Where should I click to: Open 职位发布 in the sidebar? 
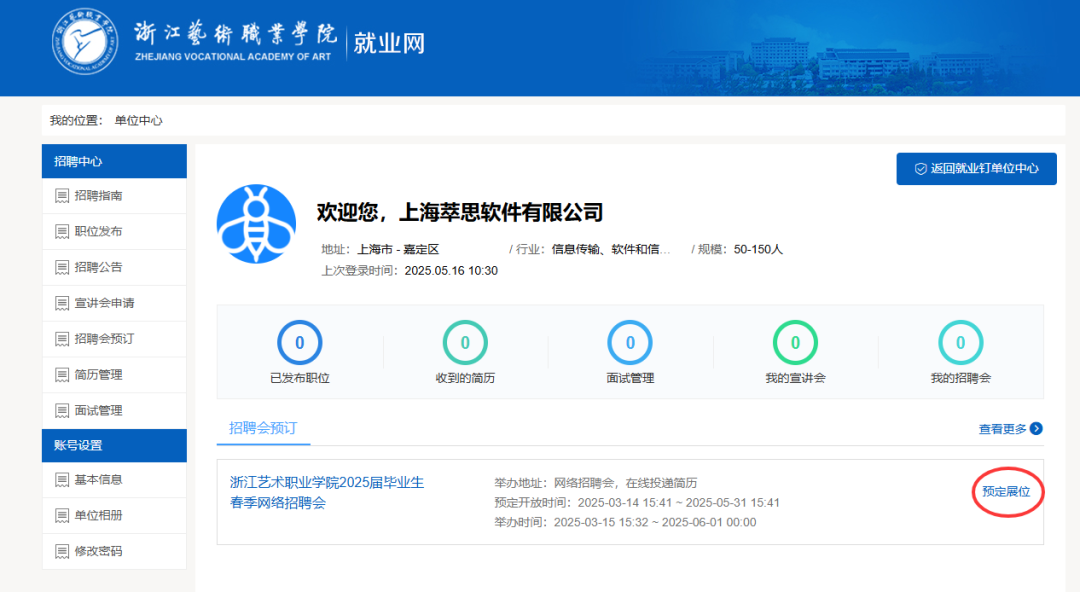coord(98,232)
